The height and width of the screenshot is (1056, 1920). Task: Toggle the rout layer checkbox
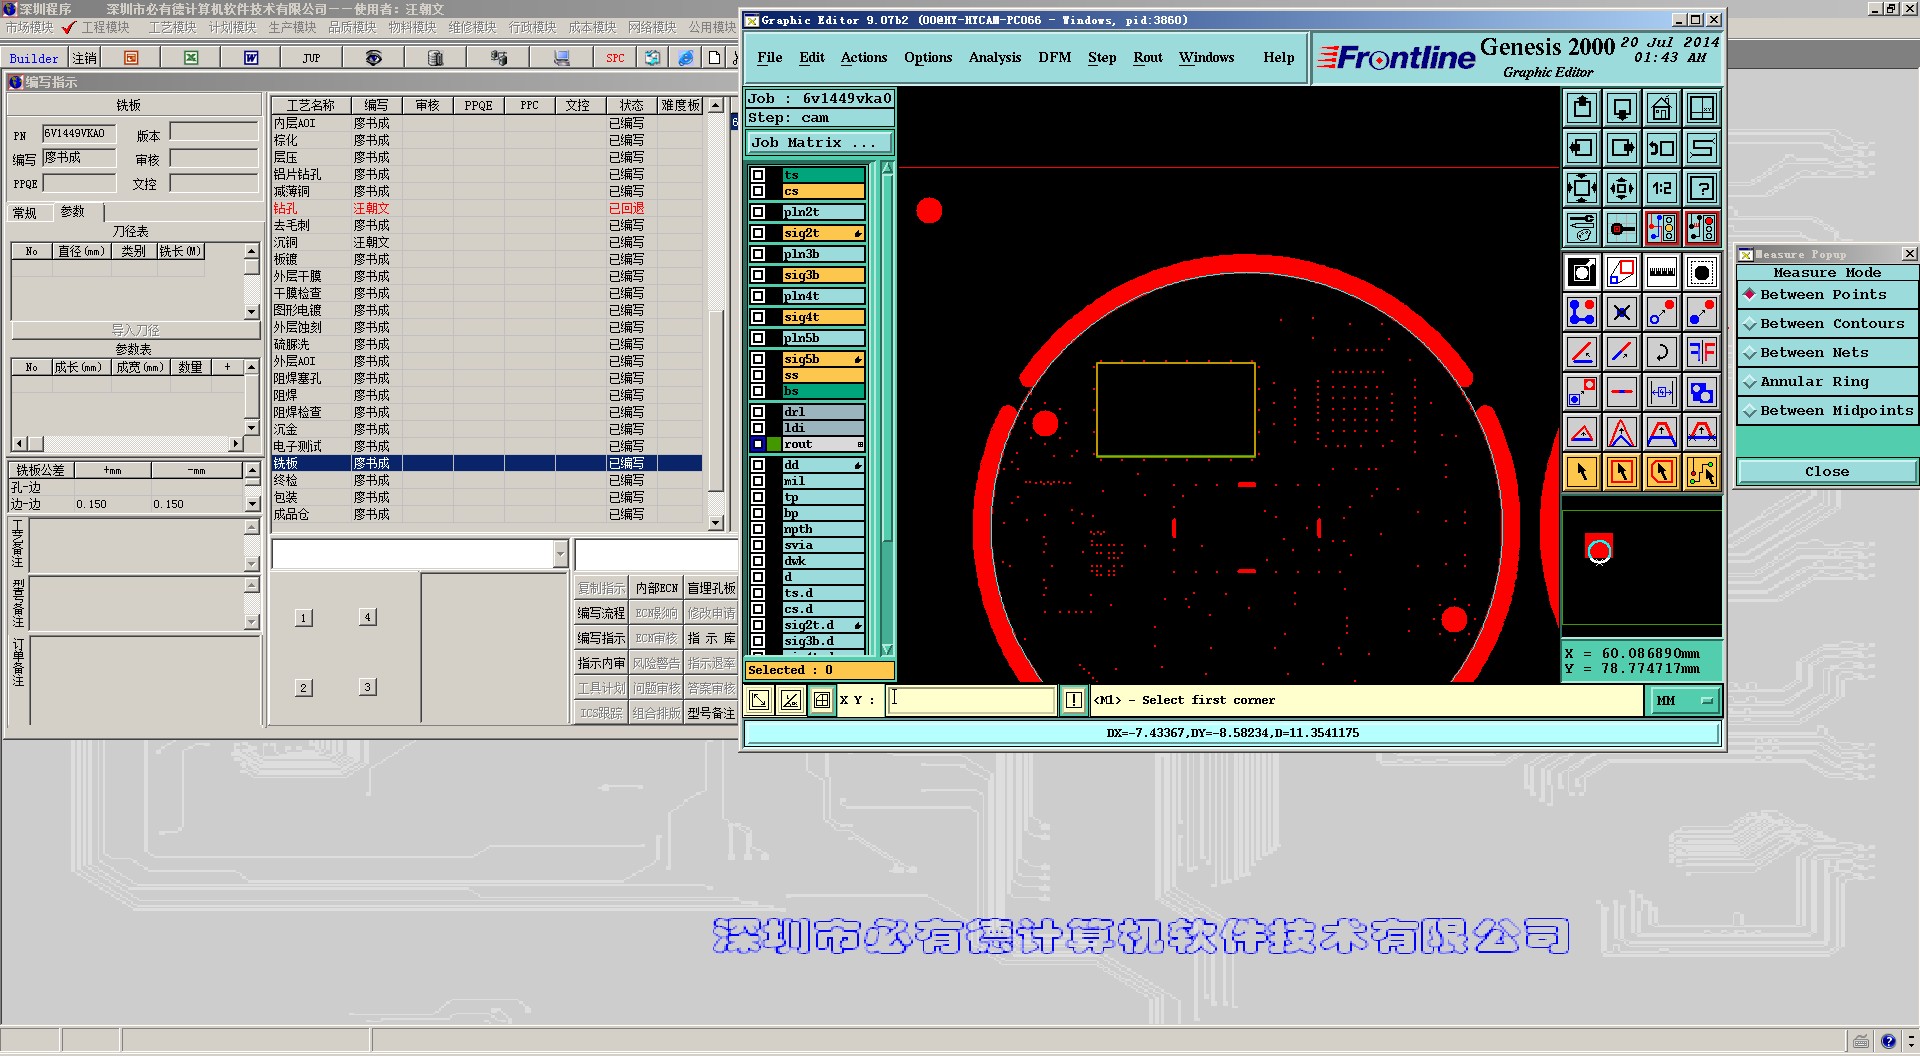coord(758,444)
